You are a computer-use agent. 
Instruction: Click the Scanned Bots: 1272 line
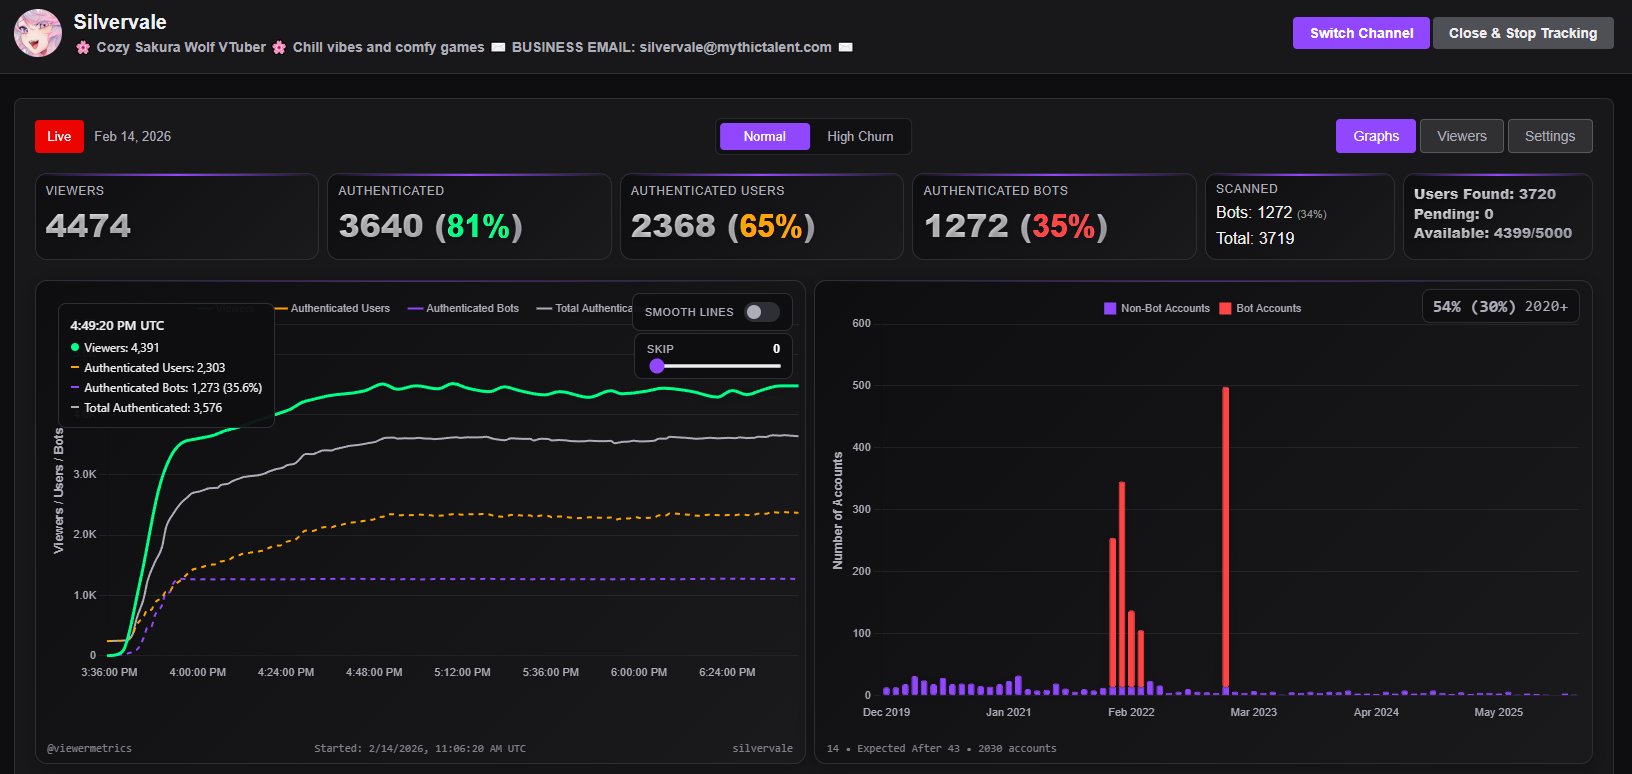[1271, 212]
